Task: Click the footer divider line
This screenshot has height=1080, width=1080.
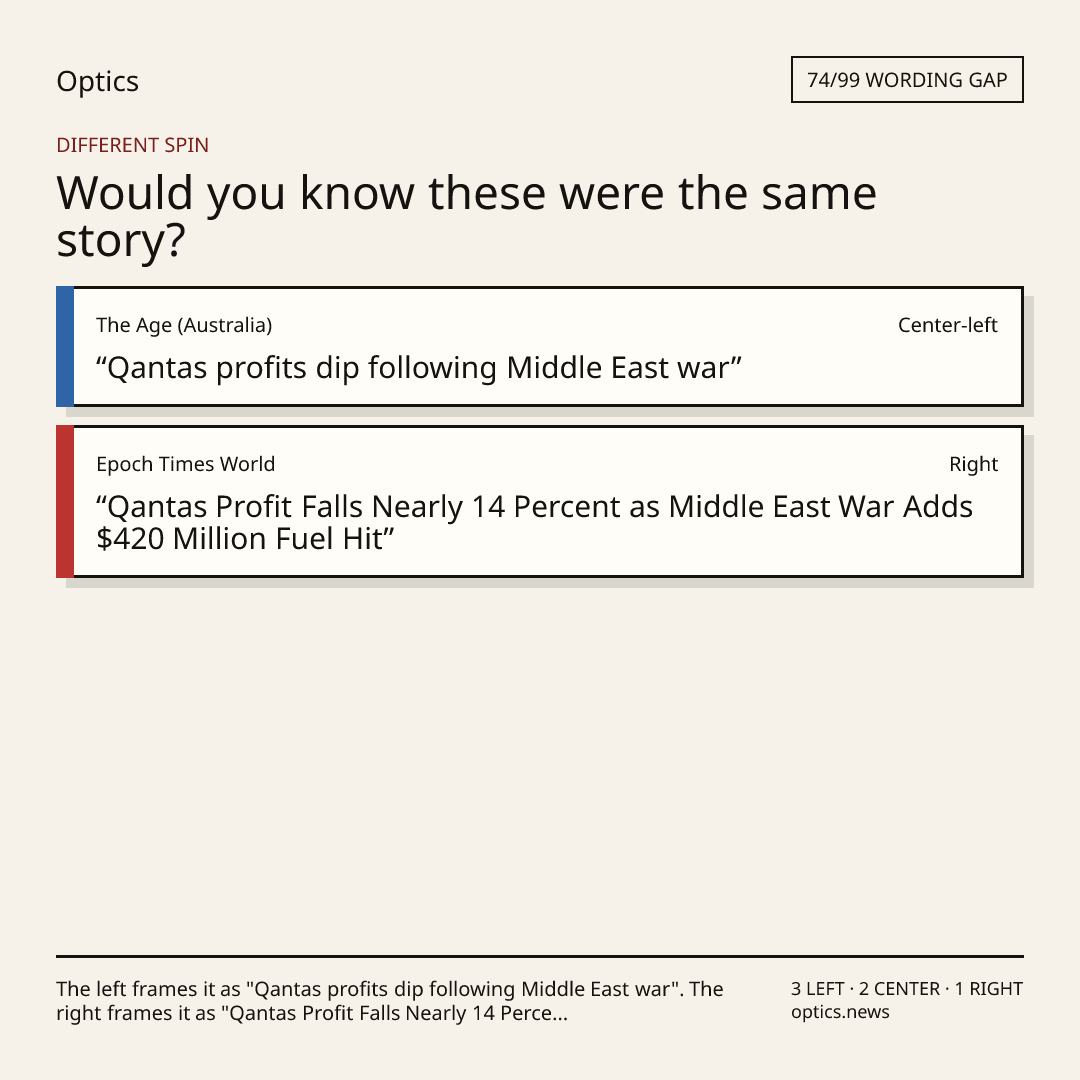Action: click(x=540, y=956)
